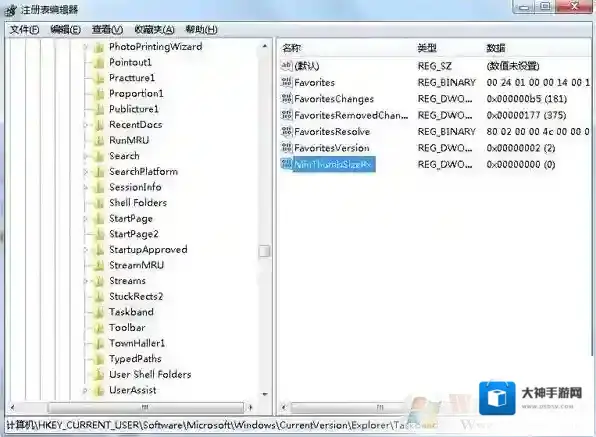Expand the Streams tree node
The height and width of the screenshot is (437, 596).
[x=86, y=281]
